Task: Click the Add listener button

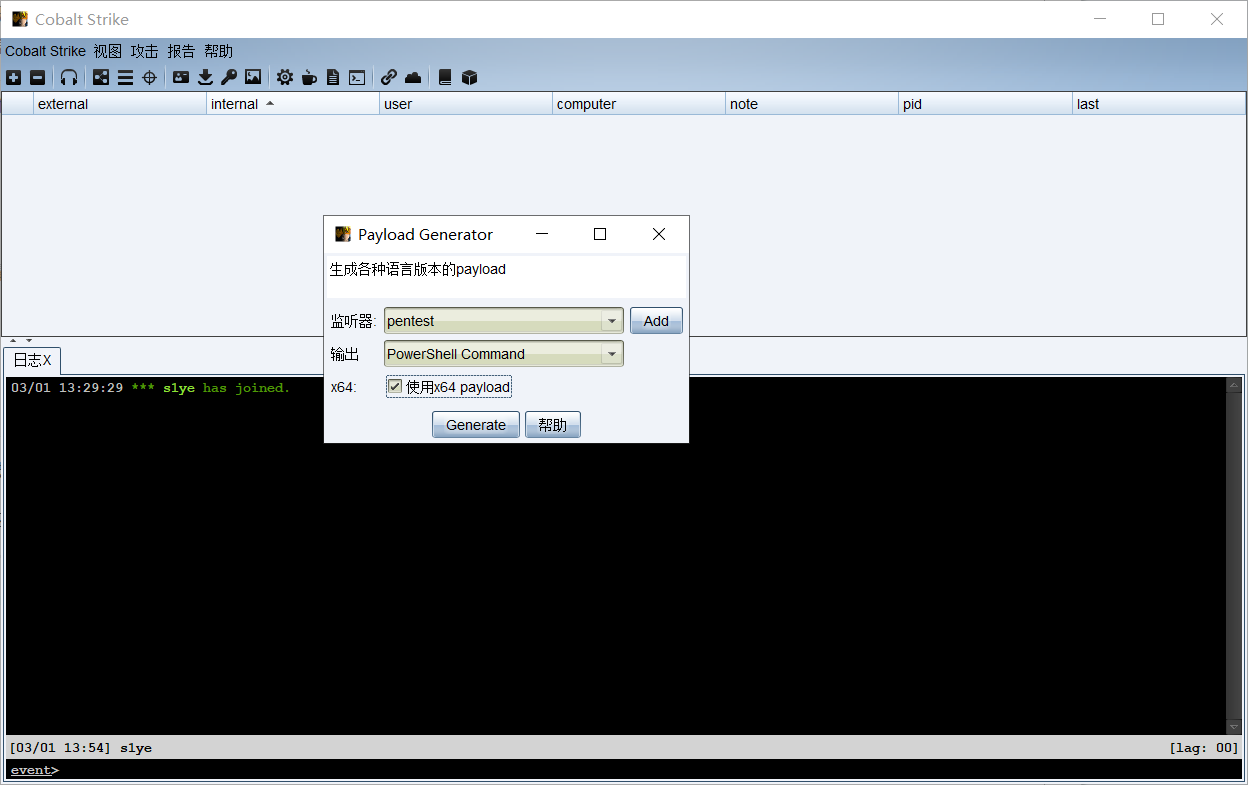Action: tap(656, 321)
